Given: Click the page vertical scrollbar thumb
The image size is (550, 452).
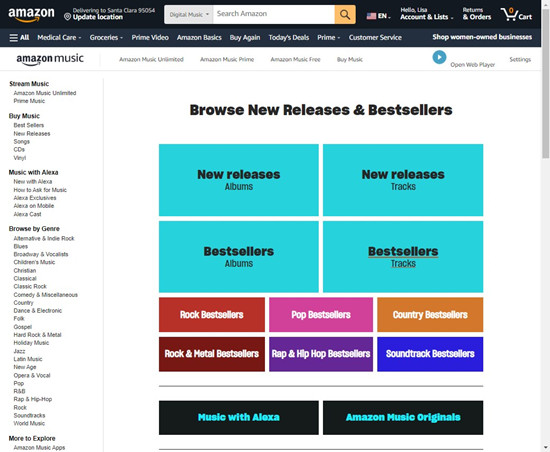Looking at the screenshot, I should 545,83.
